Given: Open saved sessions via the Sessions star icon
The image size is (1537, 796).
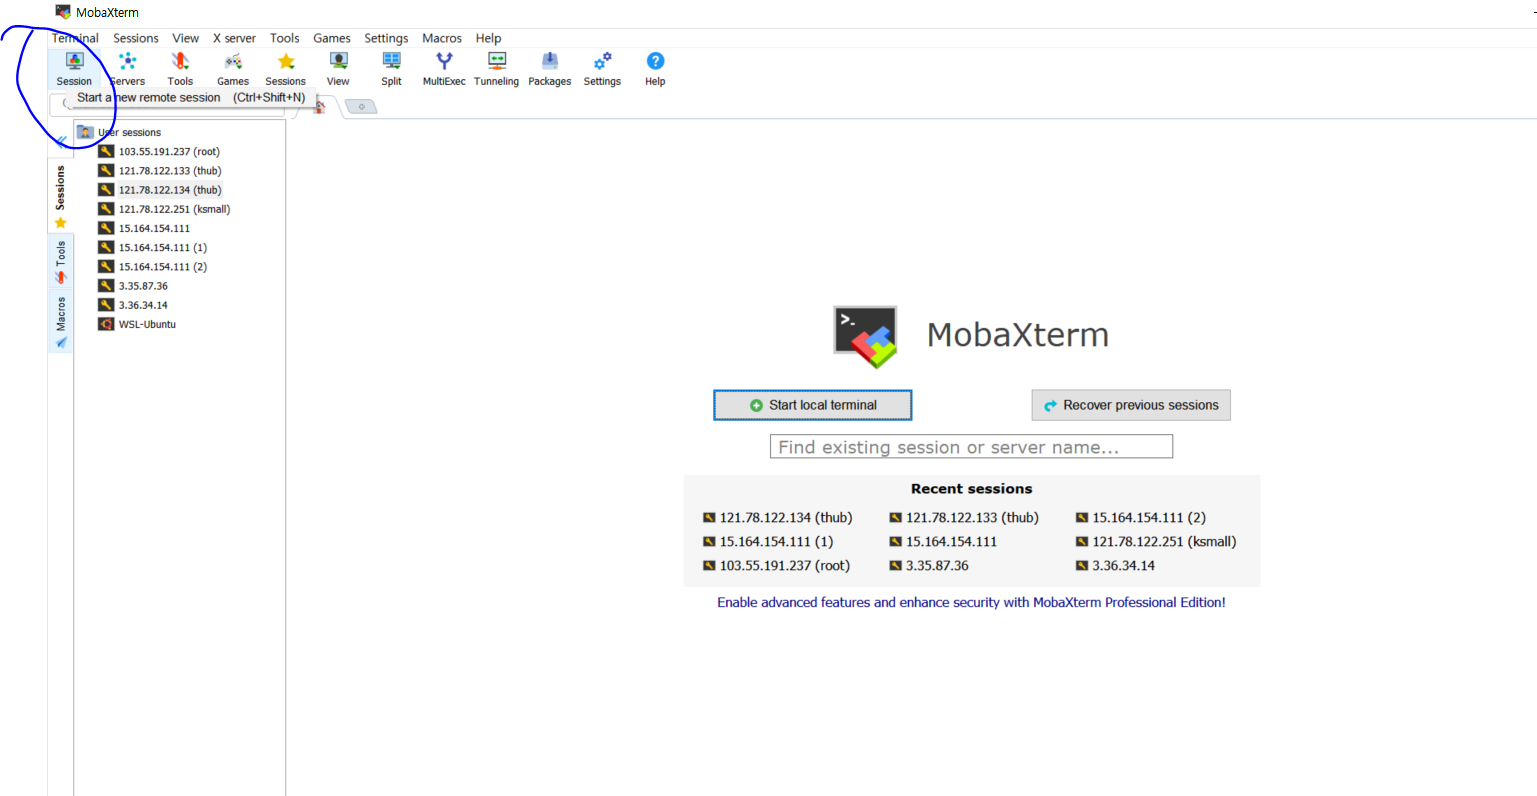Looking at the screenshot, I should (x=285, y=68).
